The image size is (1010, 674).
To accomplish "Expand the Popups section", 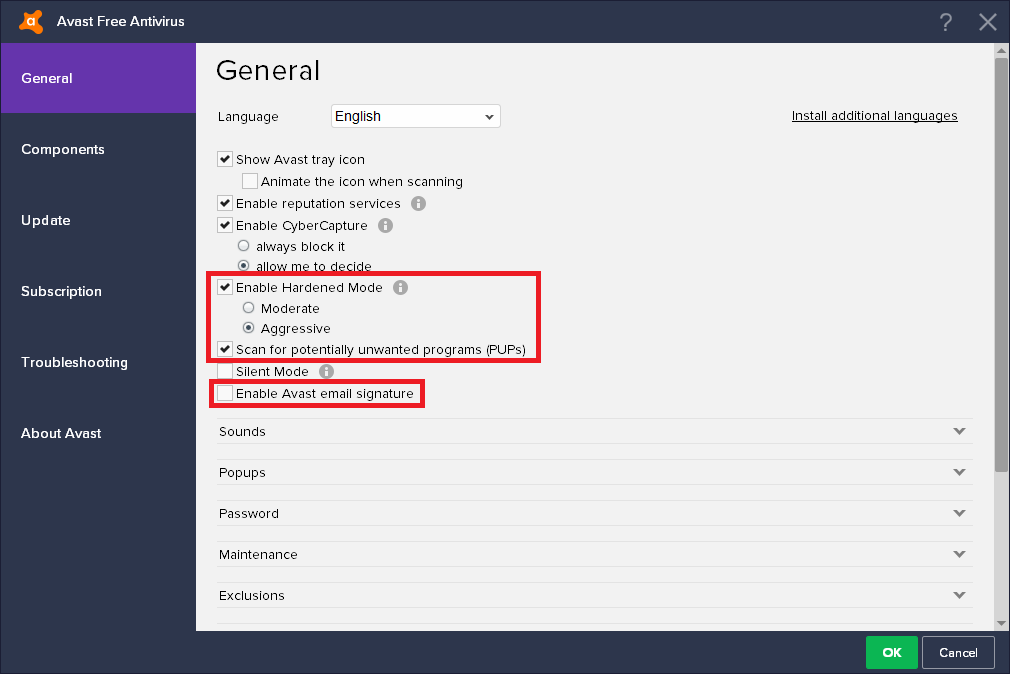I will (x=594, y=473).
